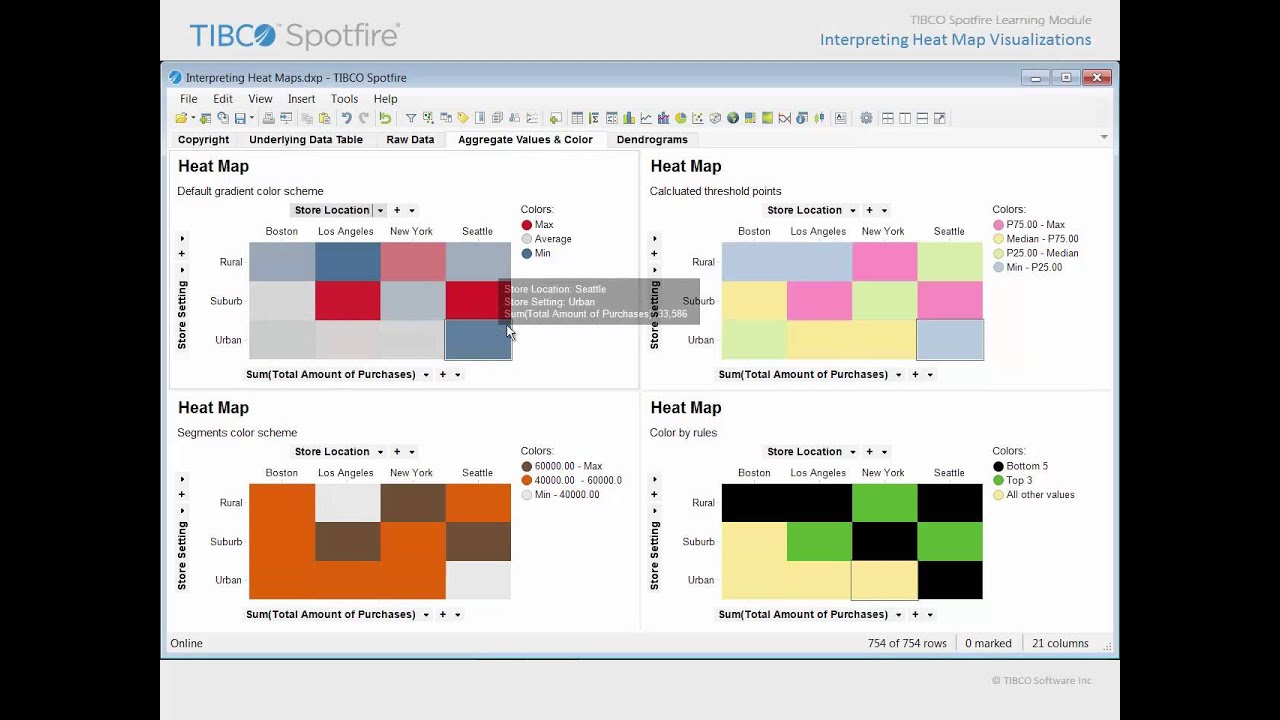Image resolution: width=1280 pixels, height=720 pixels.
Task: Open the Edit menu
Action: pos(222,99)
